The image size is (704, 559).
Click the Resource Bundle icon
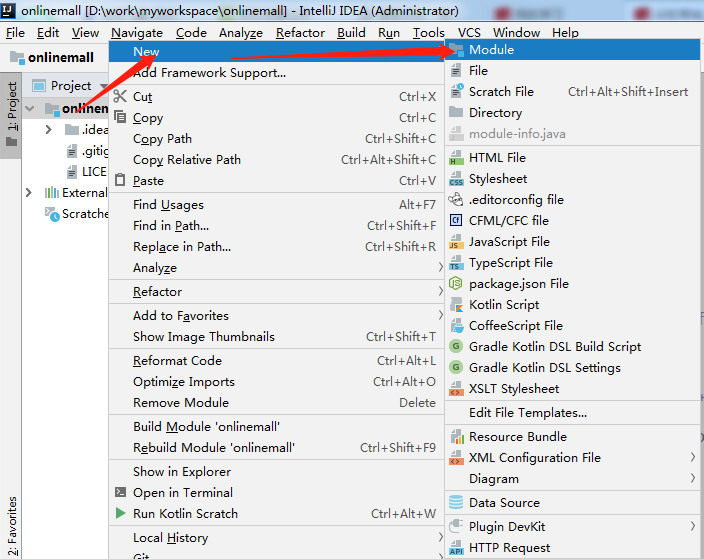tap(457, 437)
